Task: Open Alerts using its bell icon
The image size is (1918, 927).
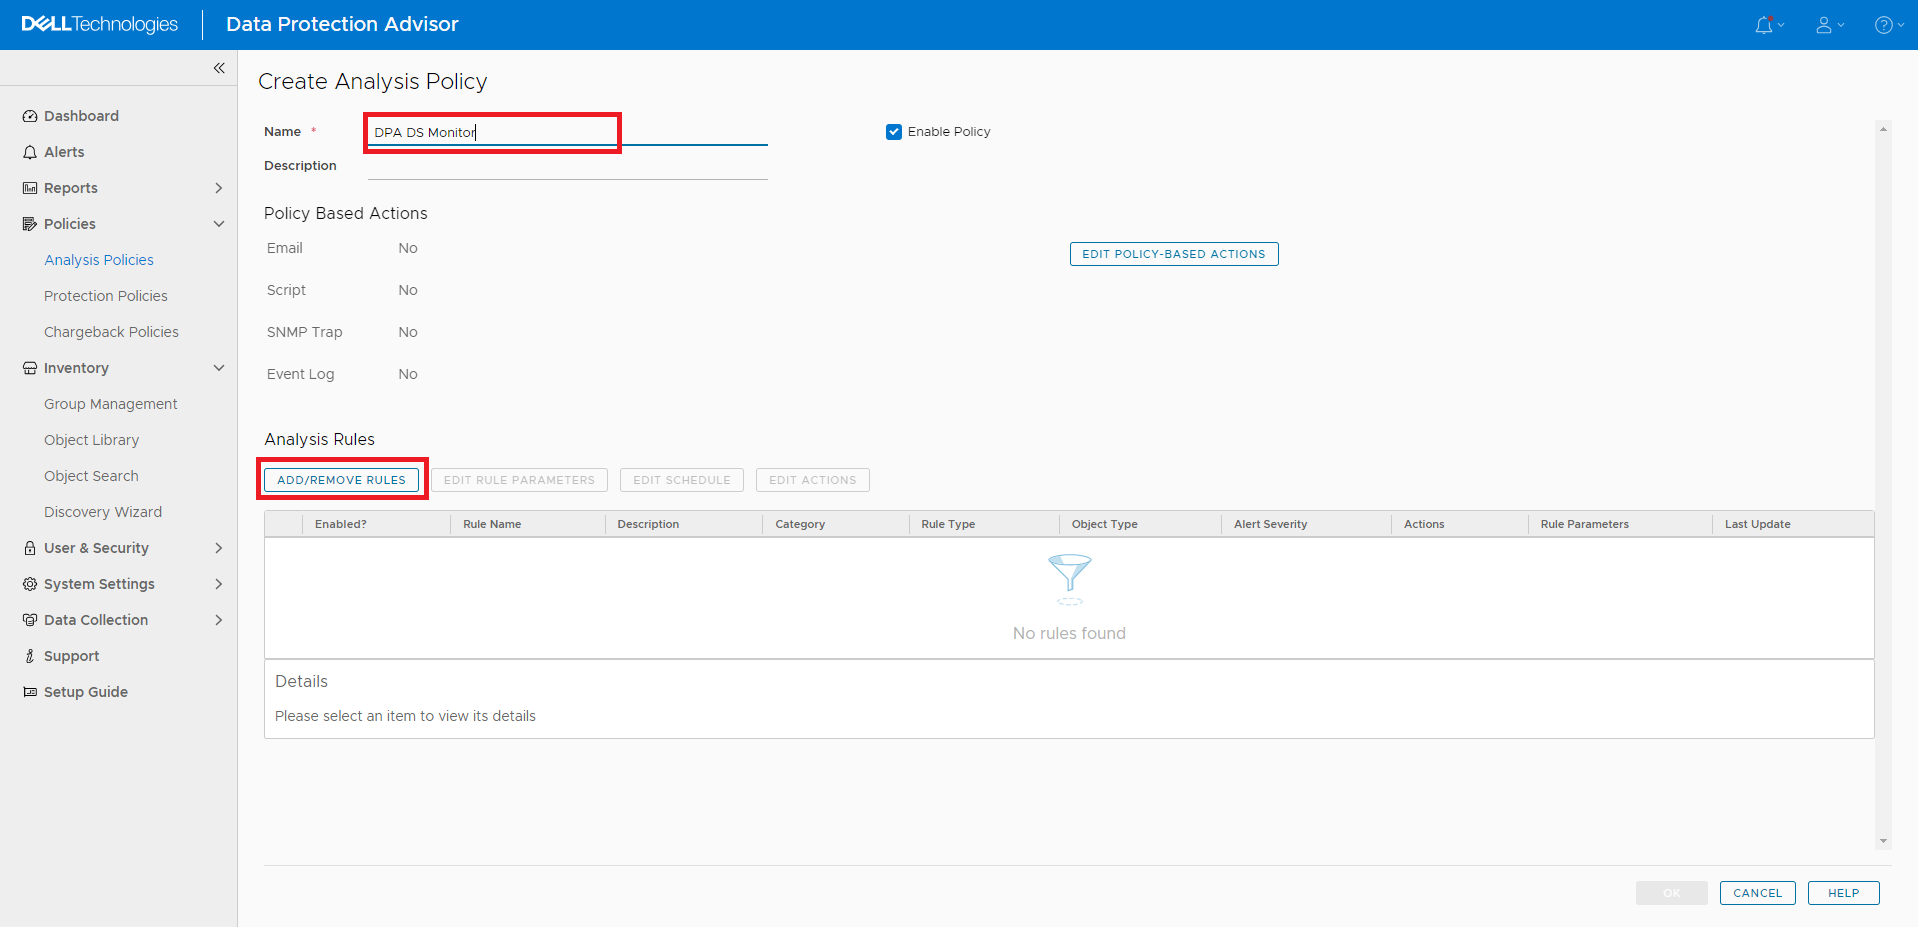Action: pyautogui.click(x=28, y=151)
